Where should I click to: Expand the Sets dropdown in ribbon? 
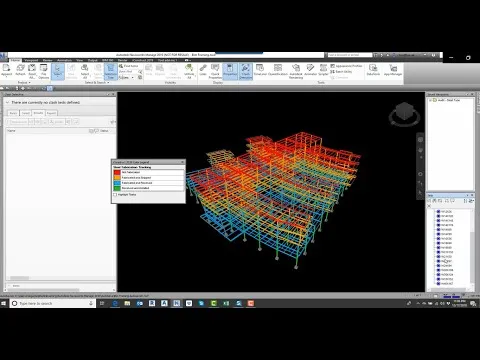126,77
